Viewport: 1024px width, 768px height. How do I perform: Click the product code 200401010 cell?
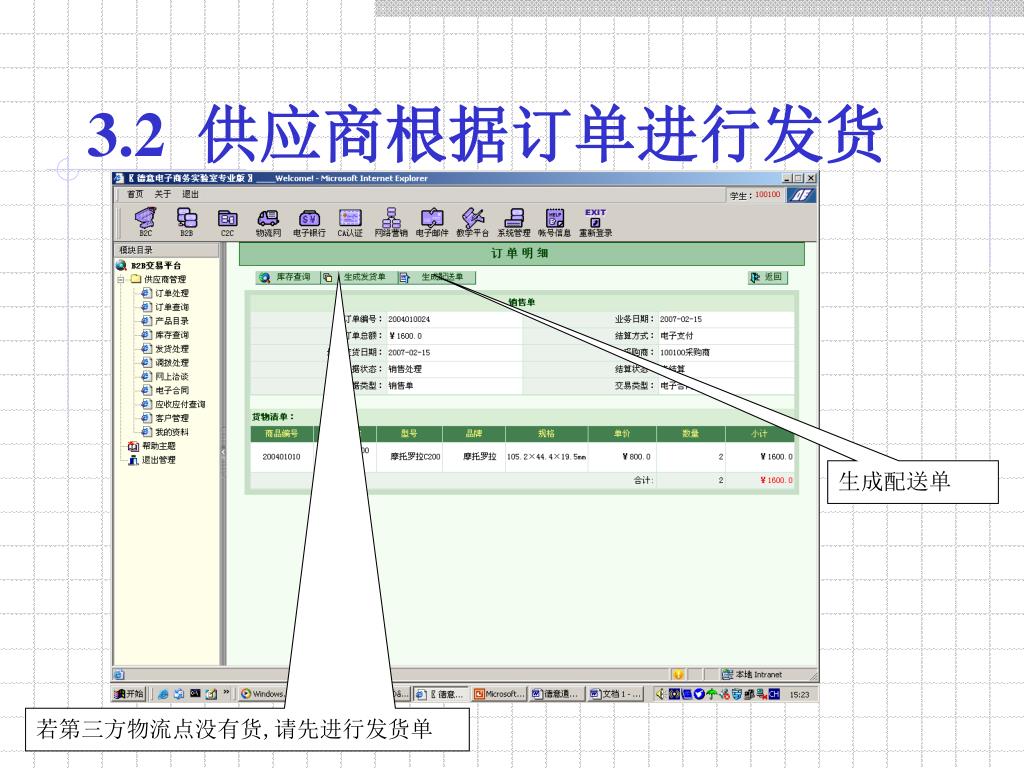pos(281,456)
